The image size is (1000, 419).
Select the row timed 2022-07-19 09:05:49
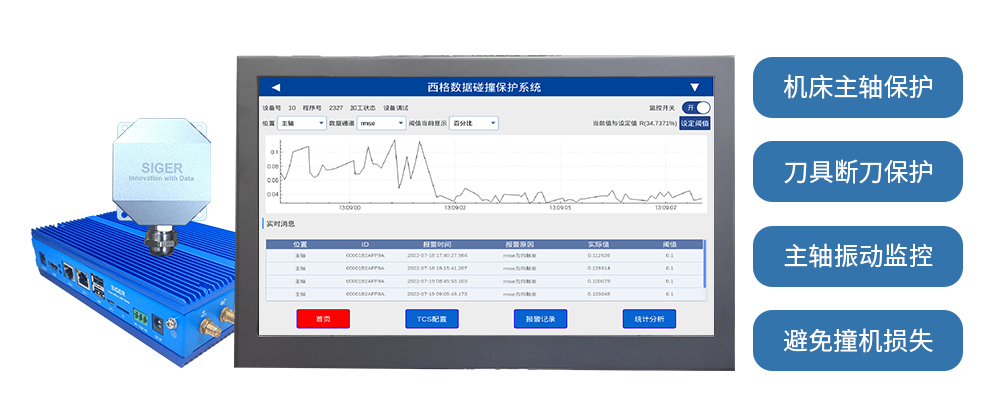click(x=485, y=294)
